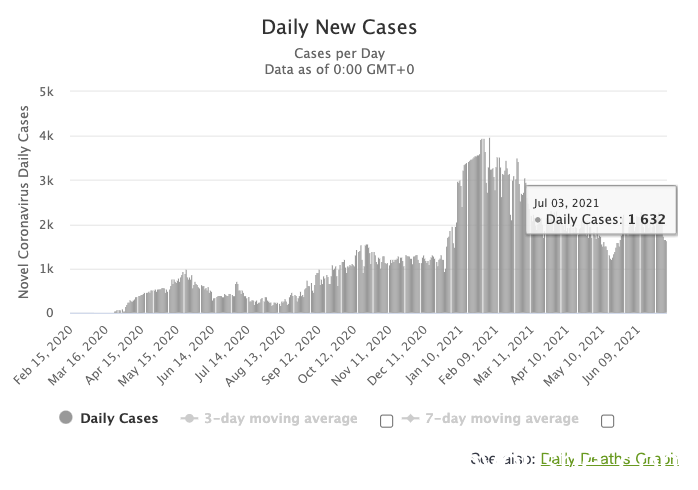Click the 5k y-axis label
This screenshot has height=490, width=698.
(46, 92)
